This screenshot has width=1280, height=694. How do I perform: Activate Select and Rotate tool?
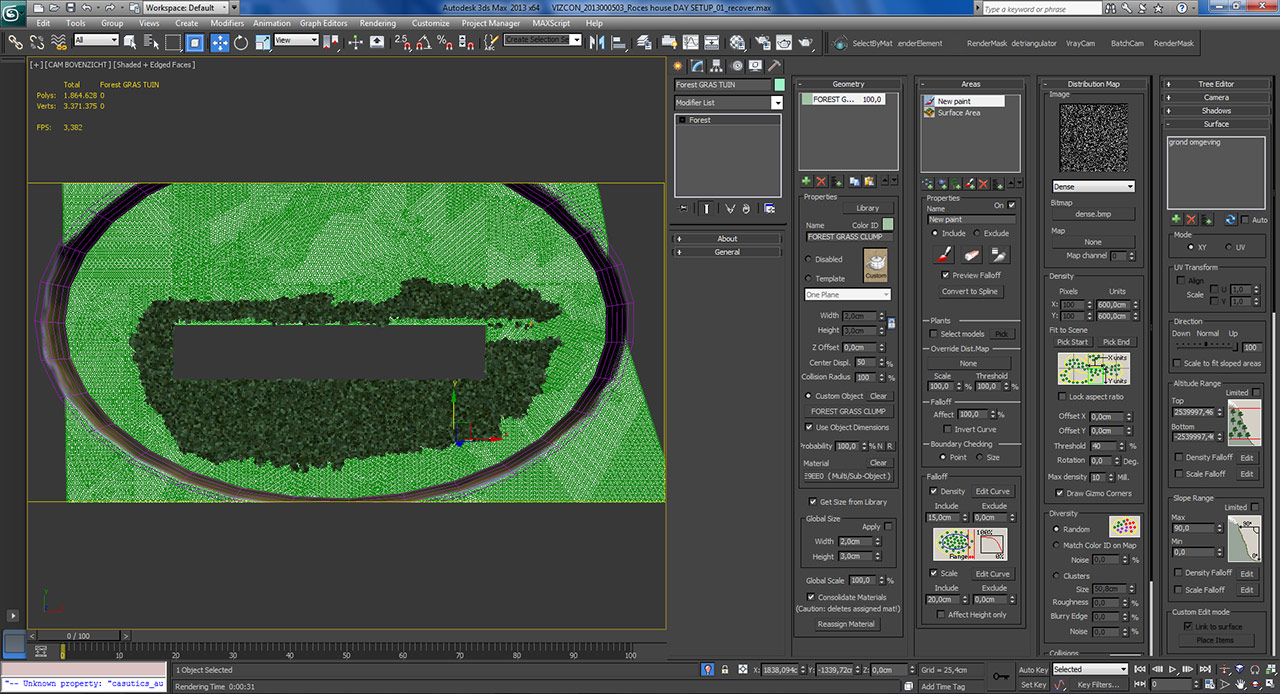click(241, 42)
